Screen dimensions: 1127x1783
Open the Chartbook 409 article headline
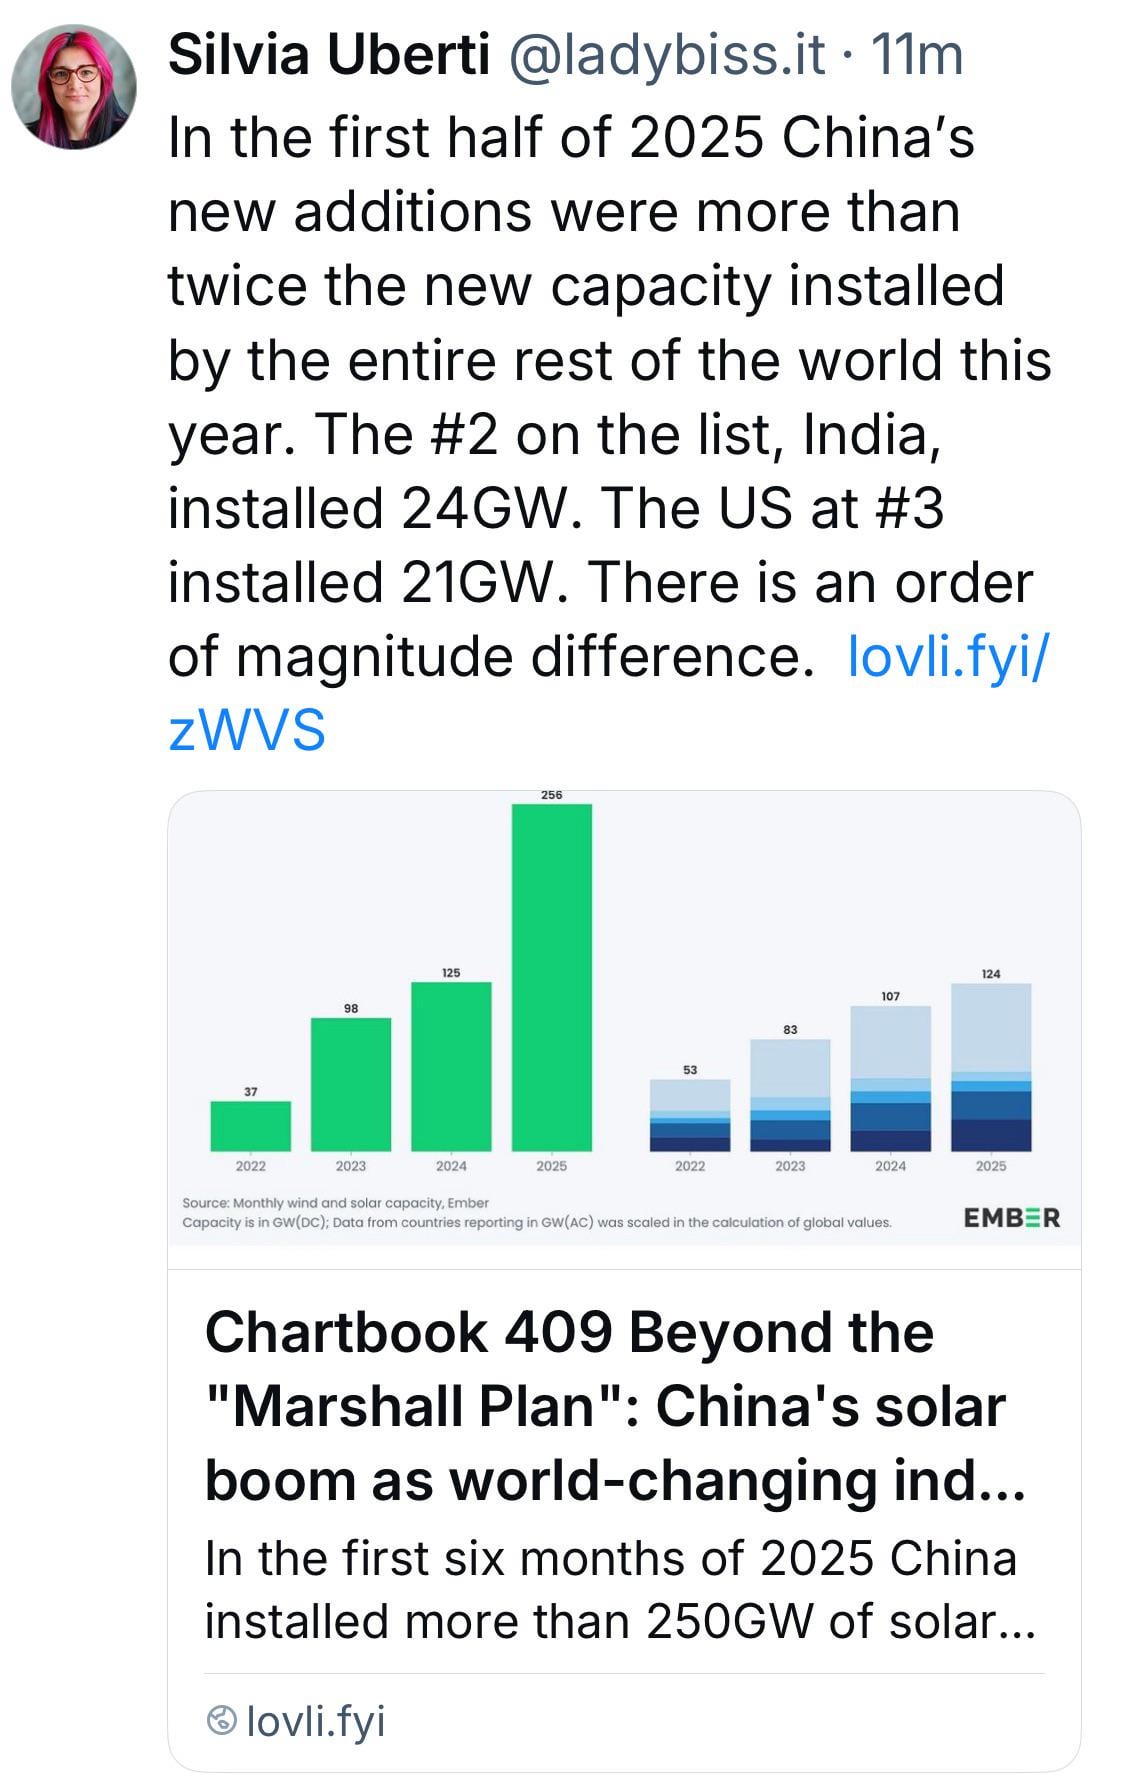coord(615,1406)
